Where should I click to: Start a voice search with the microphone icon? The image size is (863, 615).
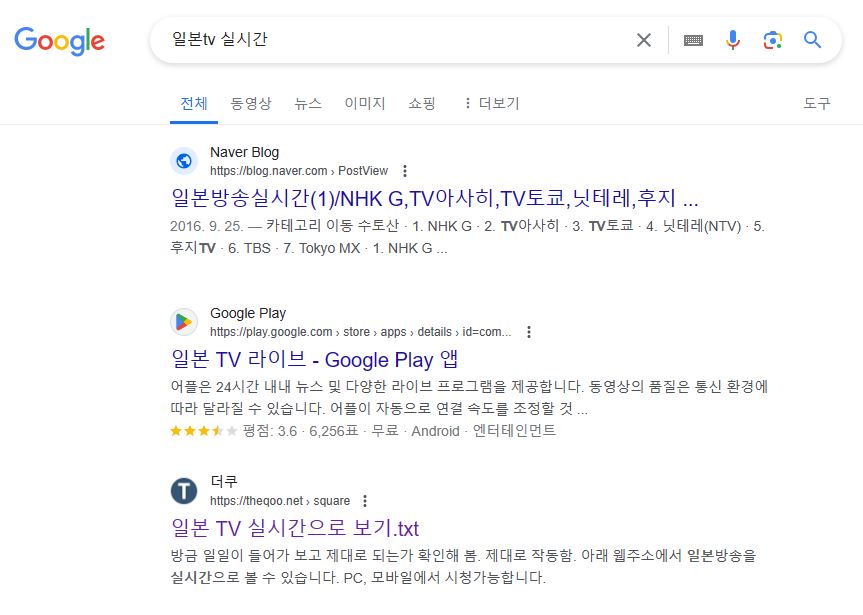point(732,40)
